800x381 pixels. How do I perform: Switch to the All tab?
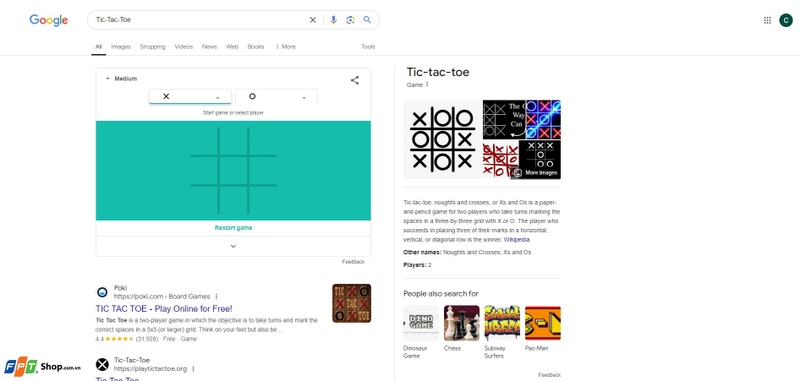(x=98, y=46)
